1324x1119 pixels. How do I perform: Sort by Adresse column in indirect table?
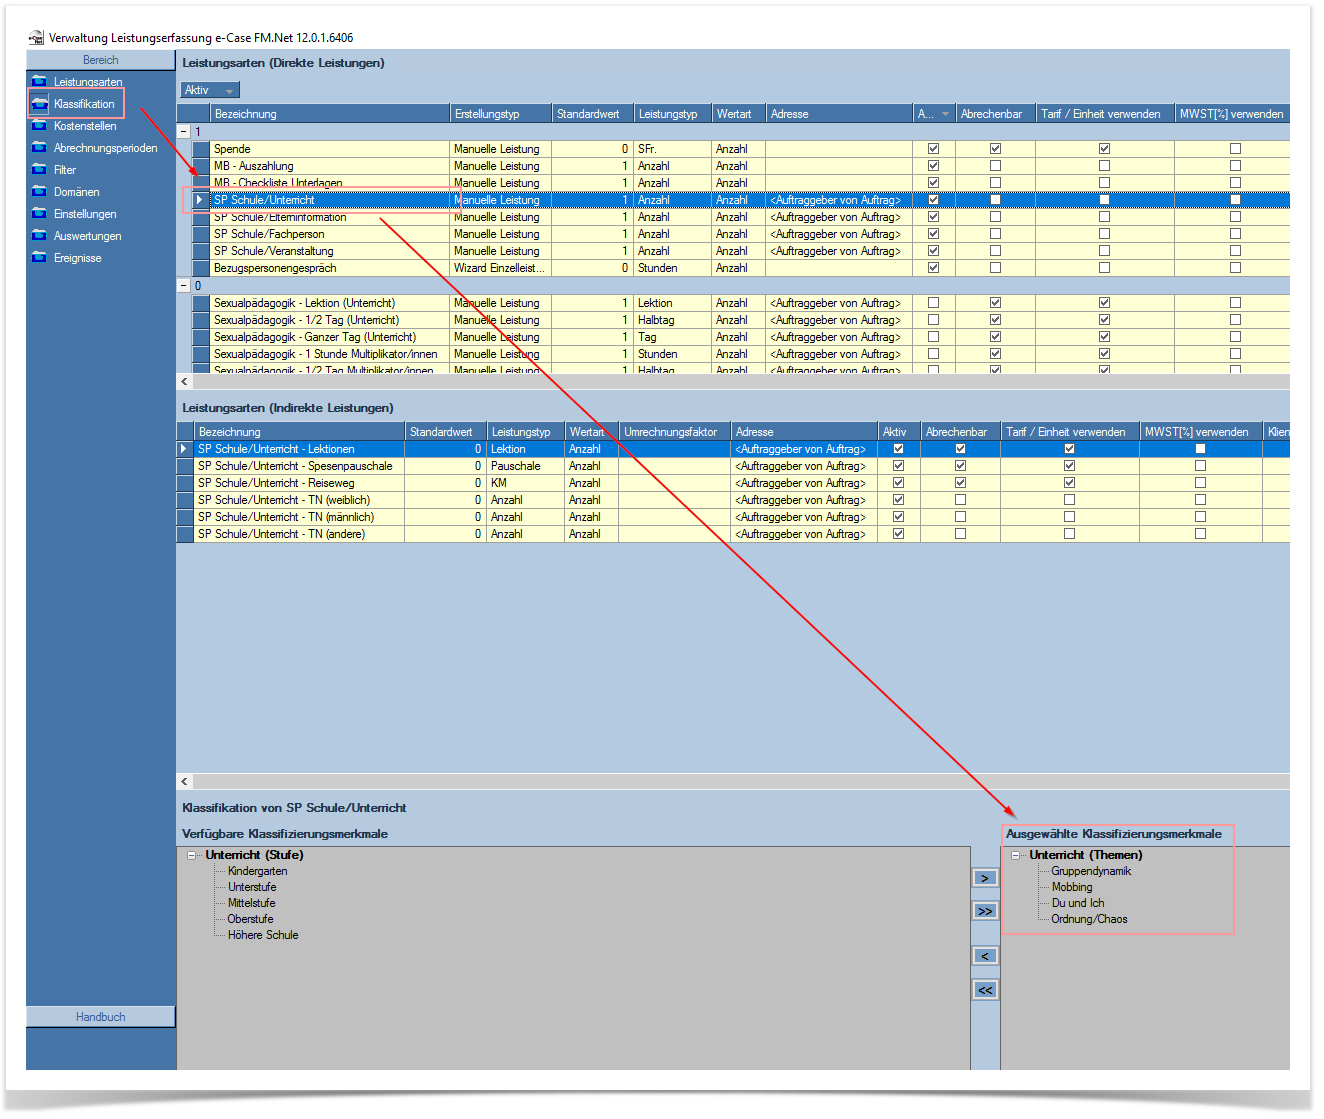(x=805, y=432)
